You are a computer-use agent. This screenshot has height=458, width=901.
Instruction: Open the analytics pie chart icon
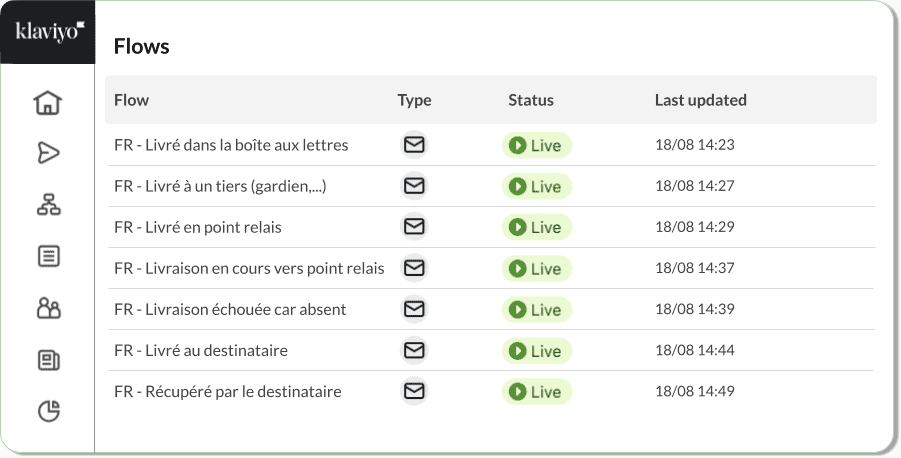click(x=48, y=411)
